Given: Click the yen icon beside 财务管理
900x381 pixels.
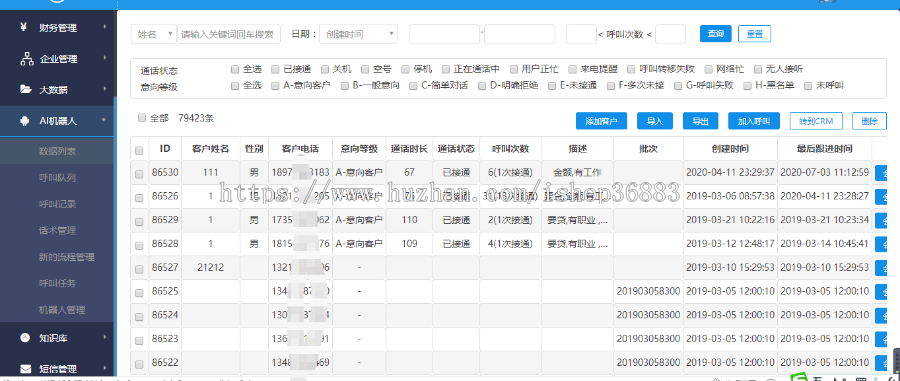Looking at the screenshot, I should pos(23,26).
